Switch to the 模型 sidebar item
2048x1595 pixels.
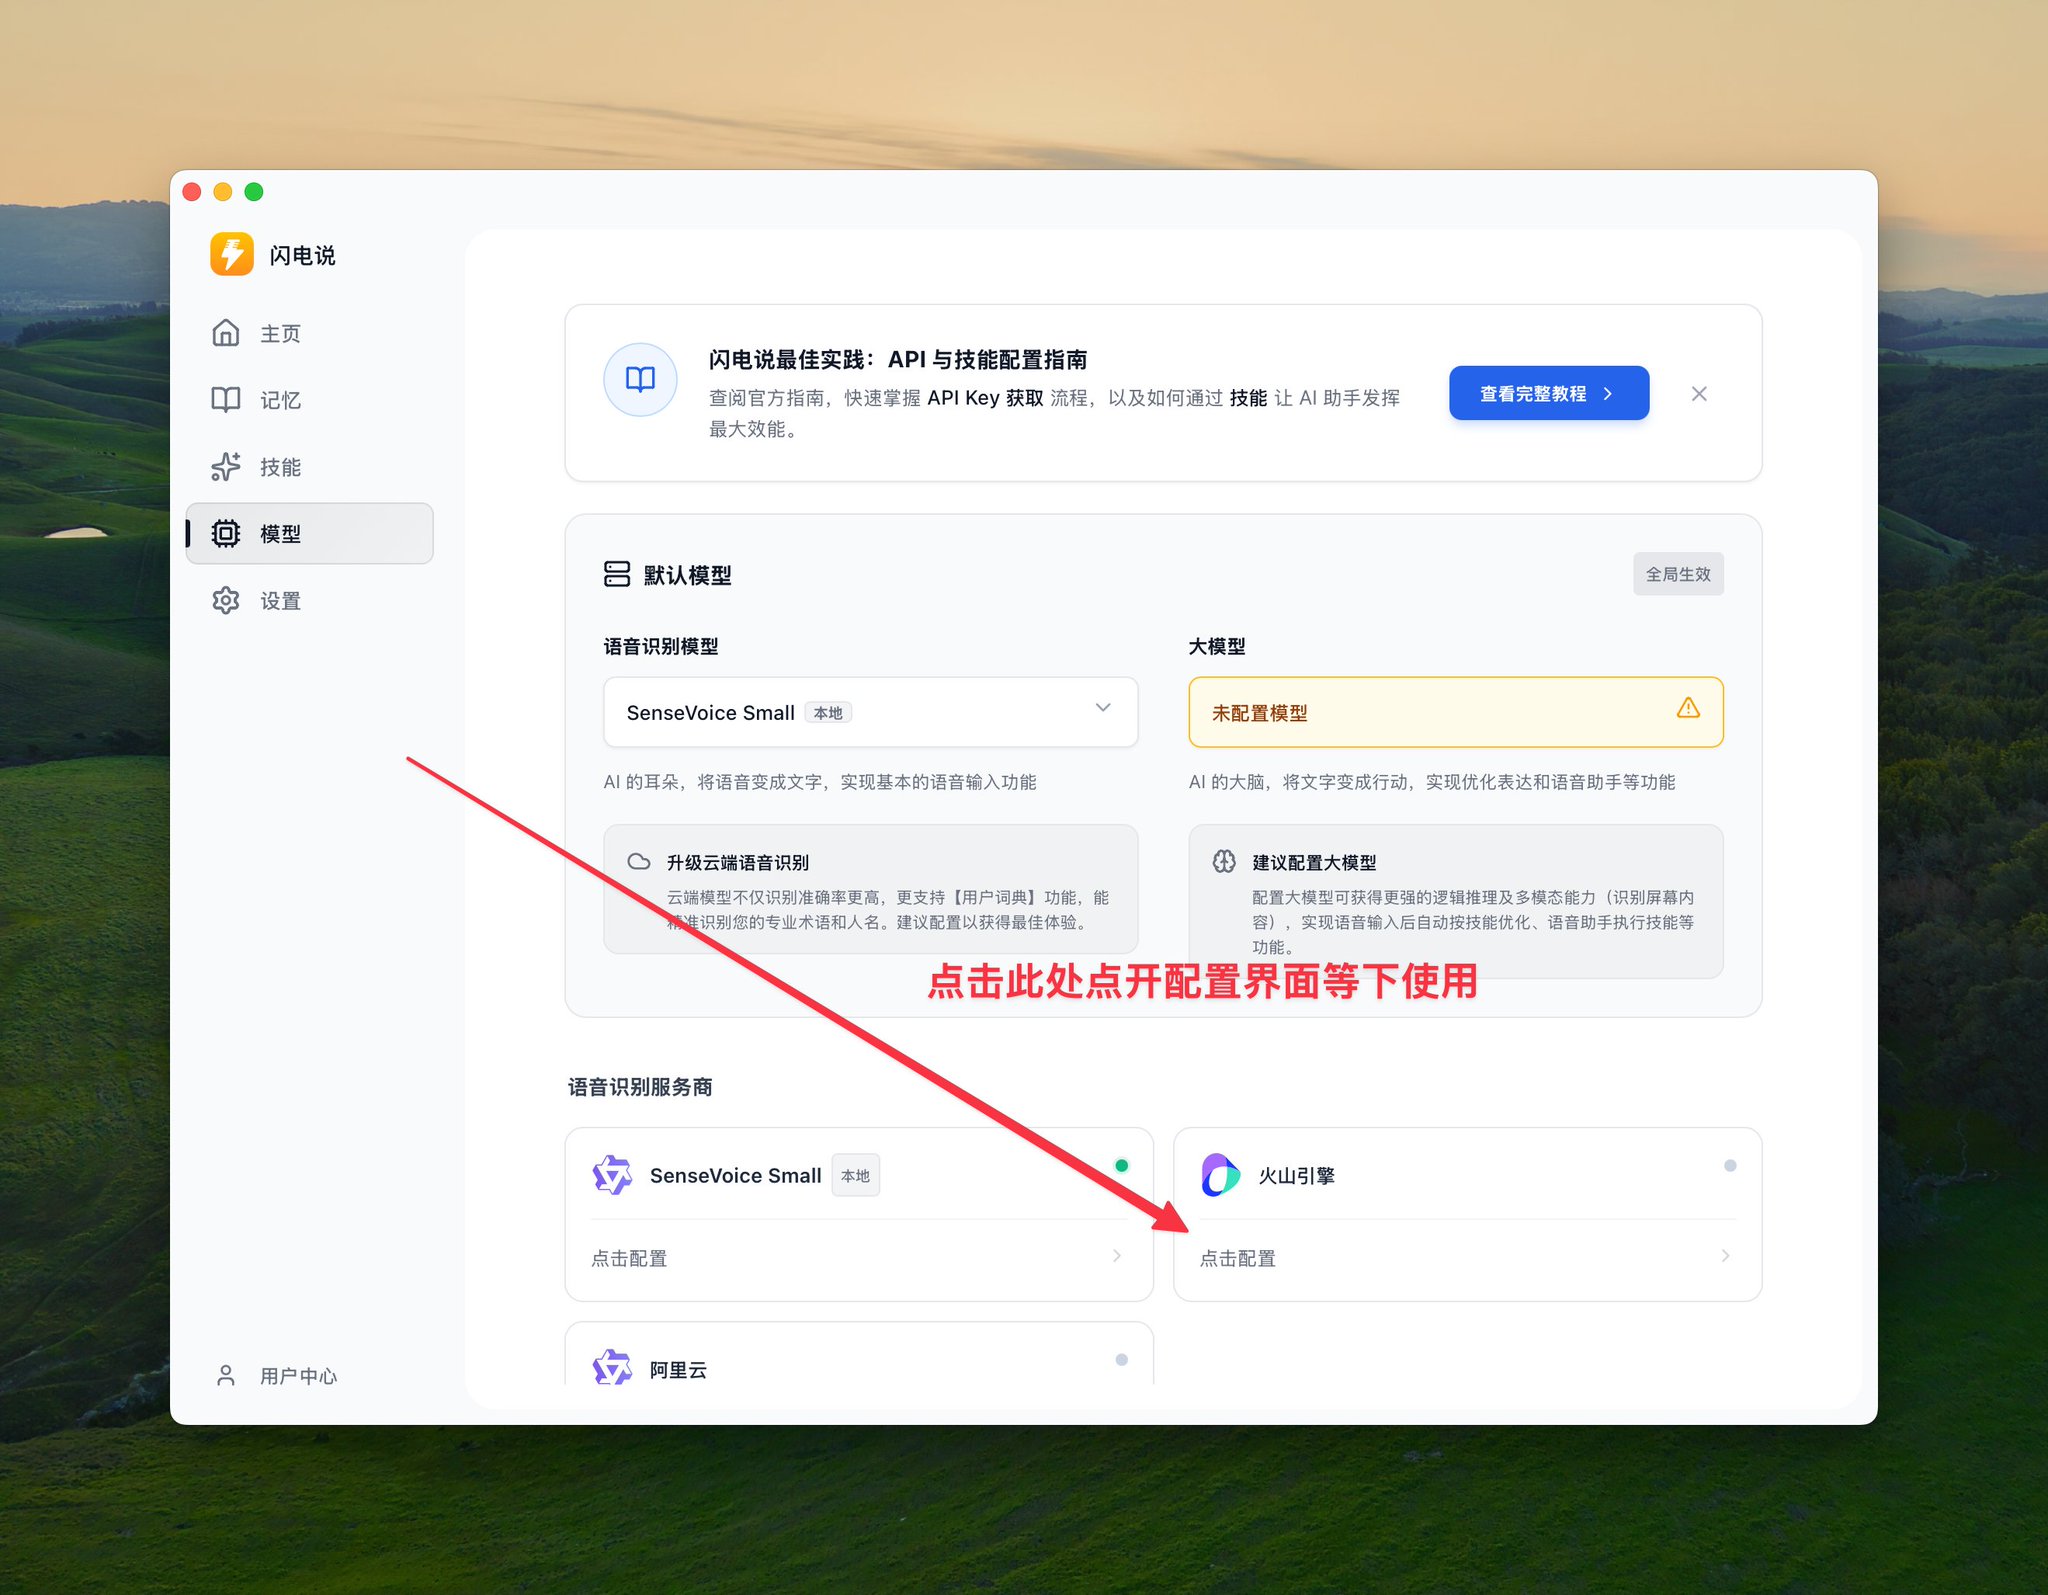(x=309, y=533)
